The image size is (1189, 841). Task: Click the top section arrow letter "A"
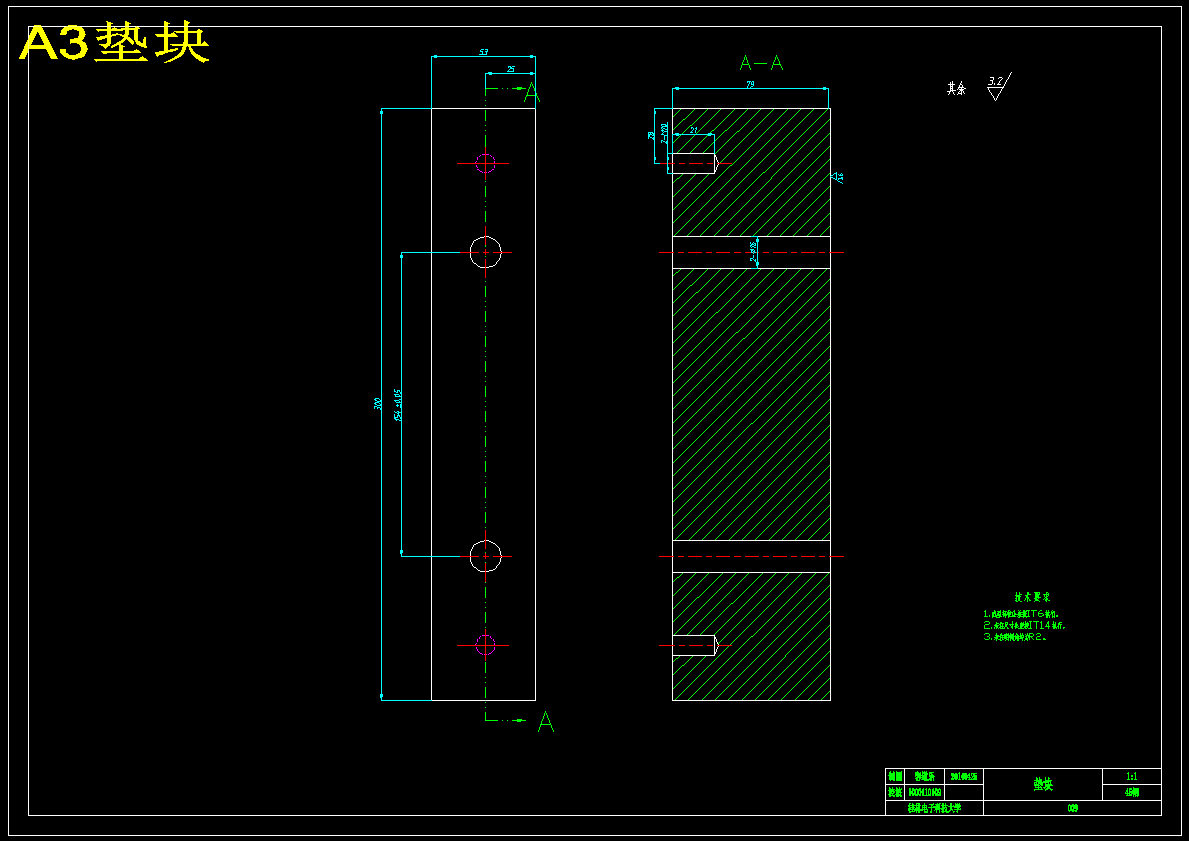532,93
